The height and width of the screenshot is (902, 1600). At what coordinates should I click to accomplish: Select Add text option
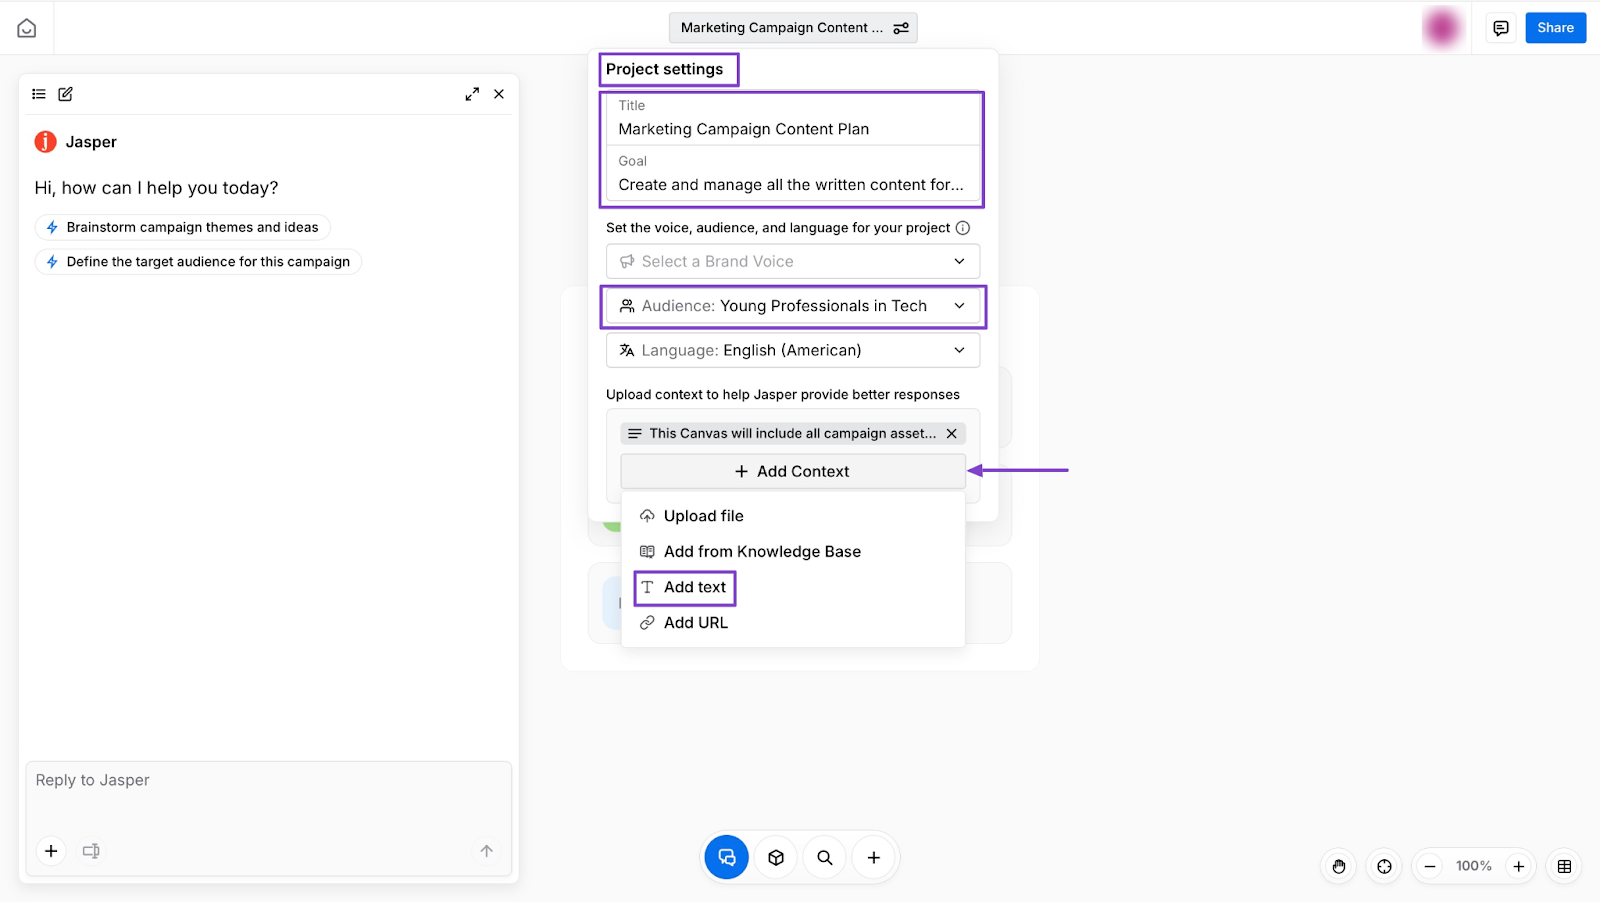793,587
